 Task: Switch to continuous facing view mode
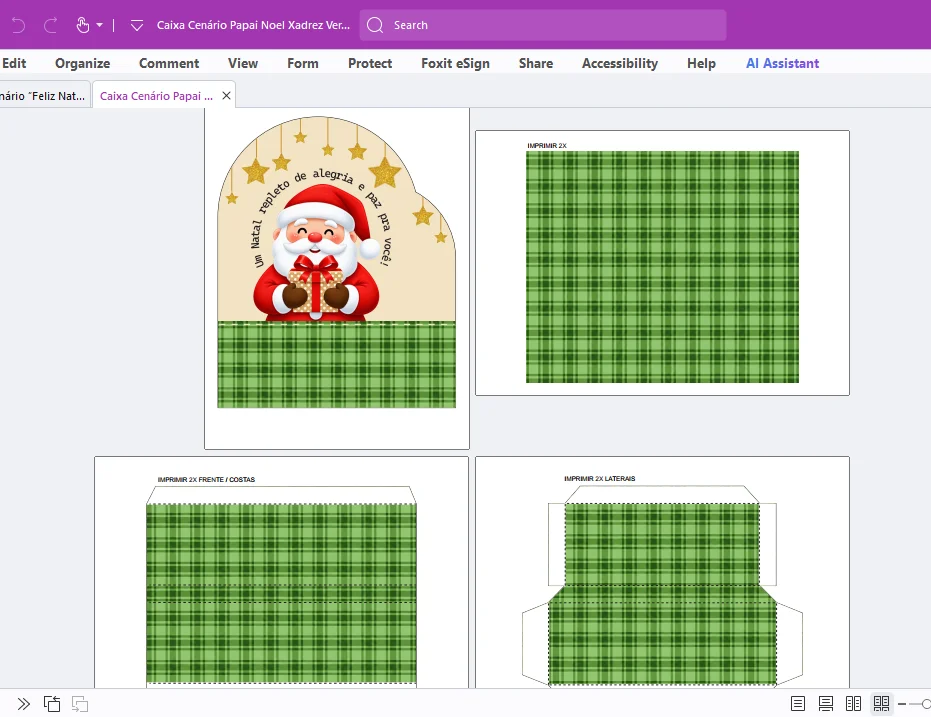(x=881, y=704)
